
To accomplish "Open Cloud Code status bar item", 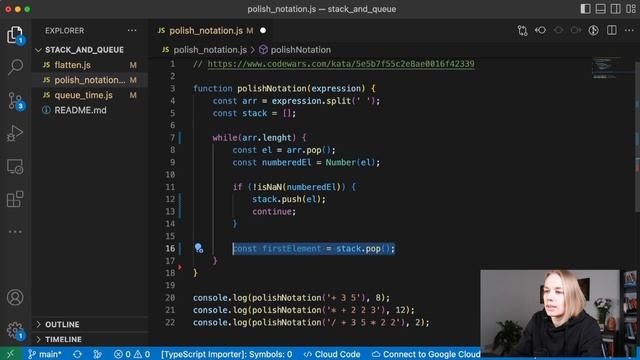I will [x=332, y=354].
